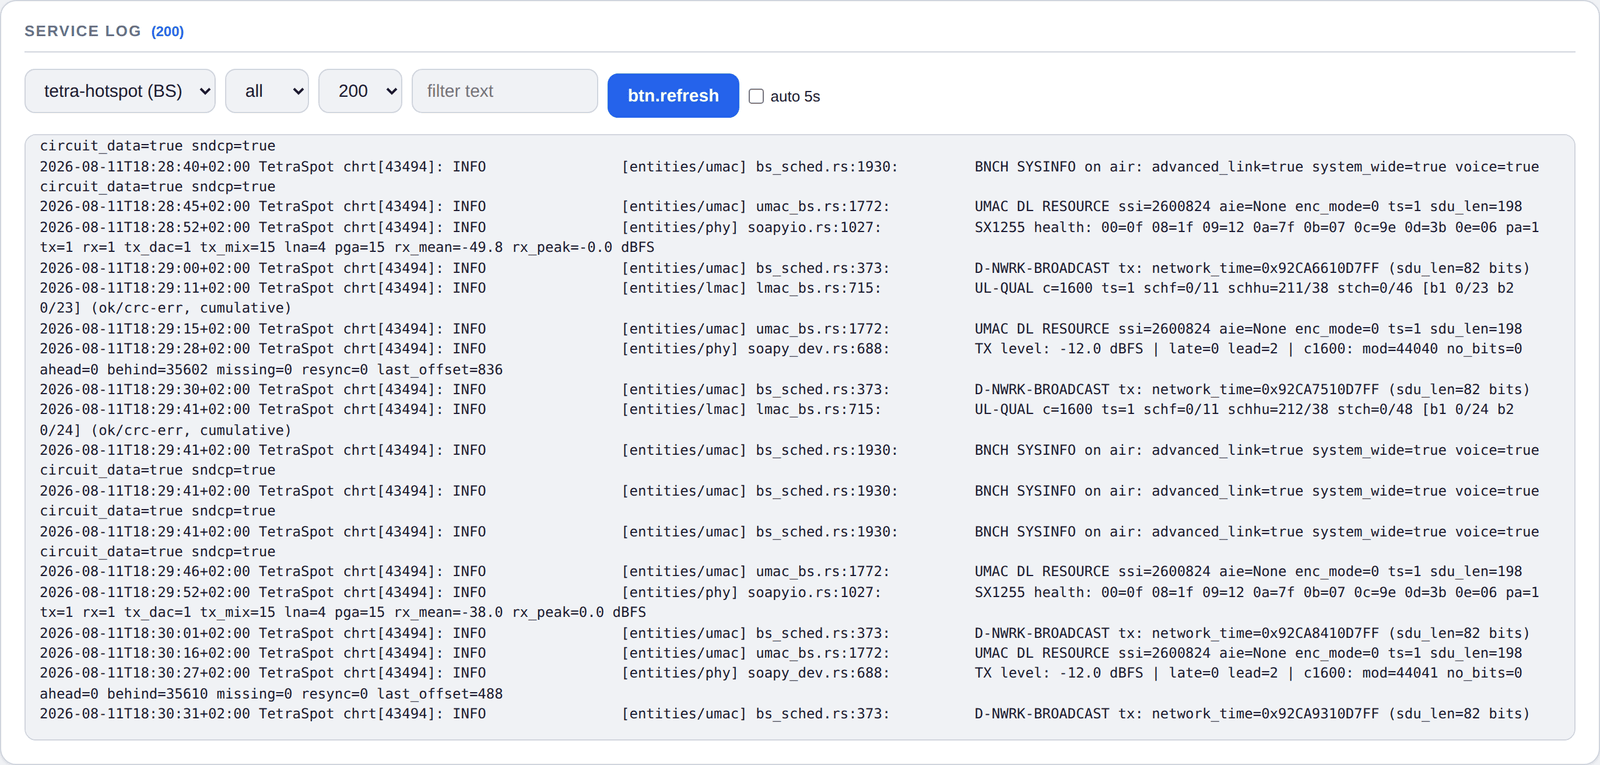Click the SERVICE LOG heading
Image resolution: width=1600 pixels, height=765 pixels.
pyautogui.click(x=83, y=31)
